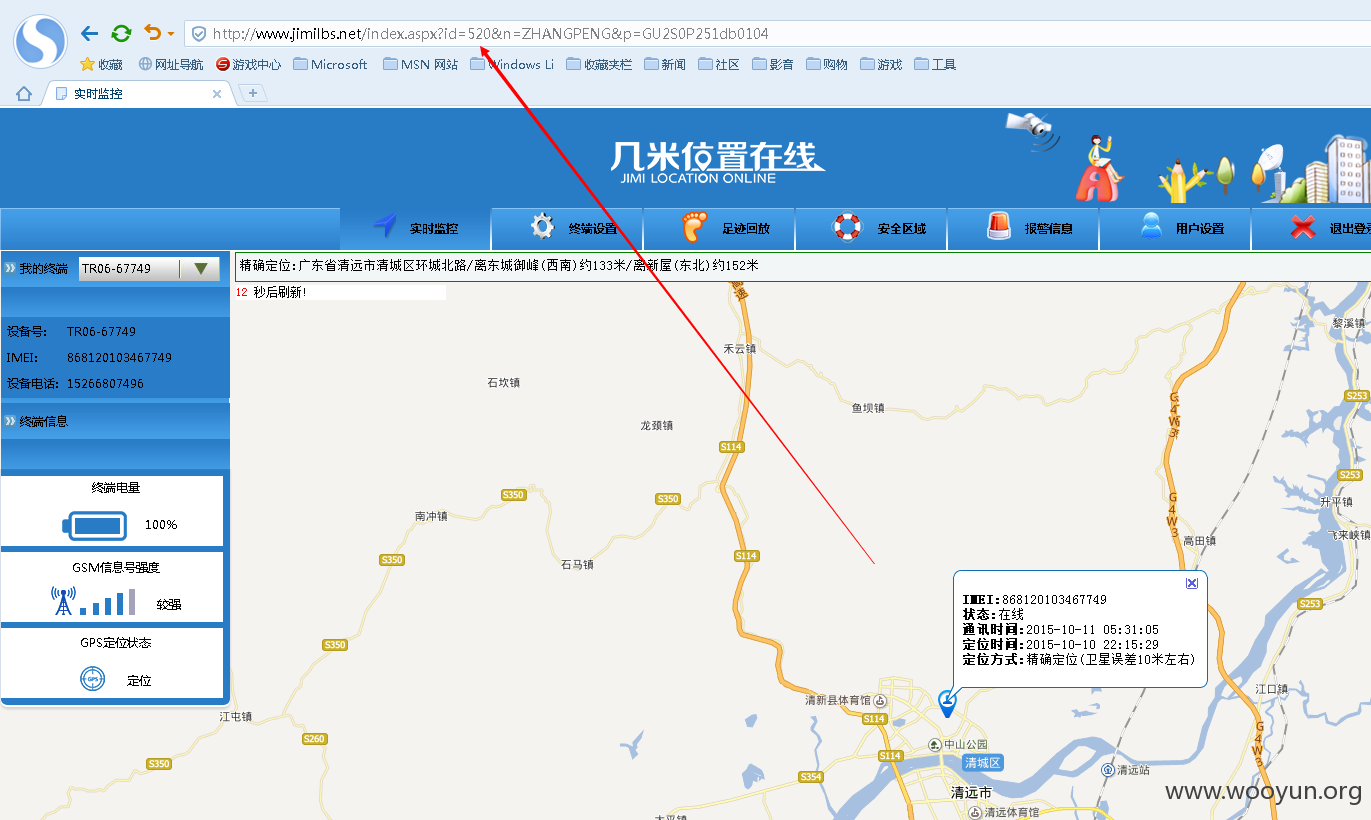Click the S354 road shield on map
The image size is (1371, 820).
pos(811,777)
